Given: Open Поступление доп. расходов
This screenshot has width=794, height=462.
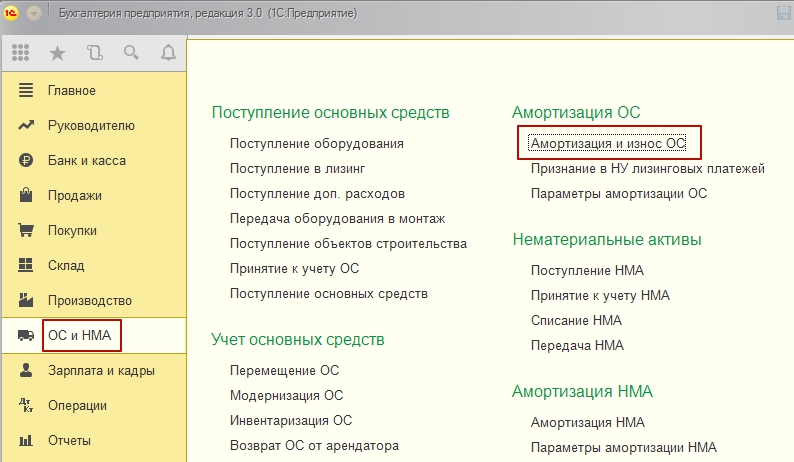Looking at the screenshot, I should coord(317,194).
